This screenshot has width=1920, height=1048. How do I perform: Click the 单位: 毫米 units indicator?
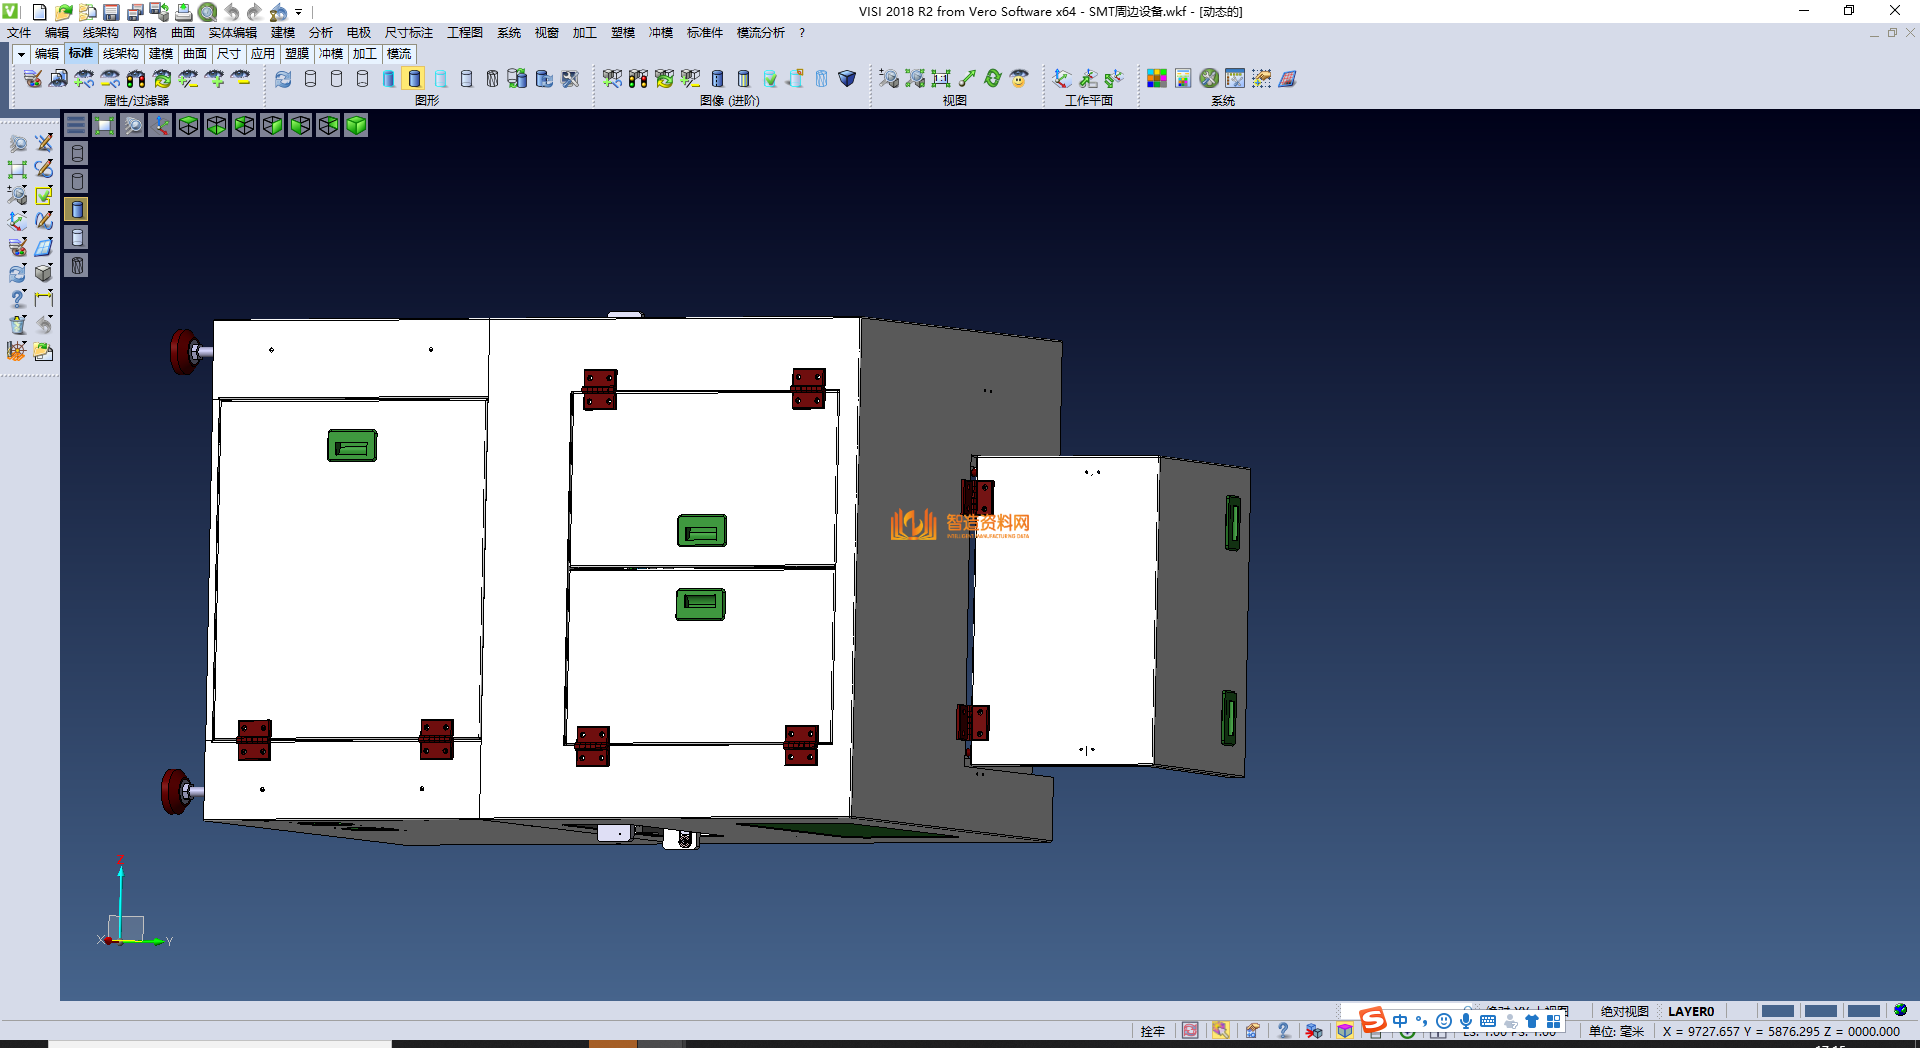click(x=1616, y=1031)
